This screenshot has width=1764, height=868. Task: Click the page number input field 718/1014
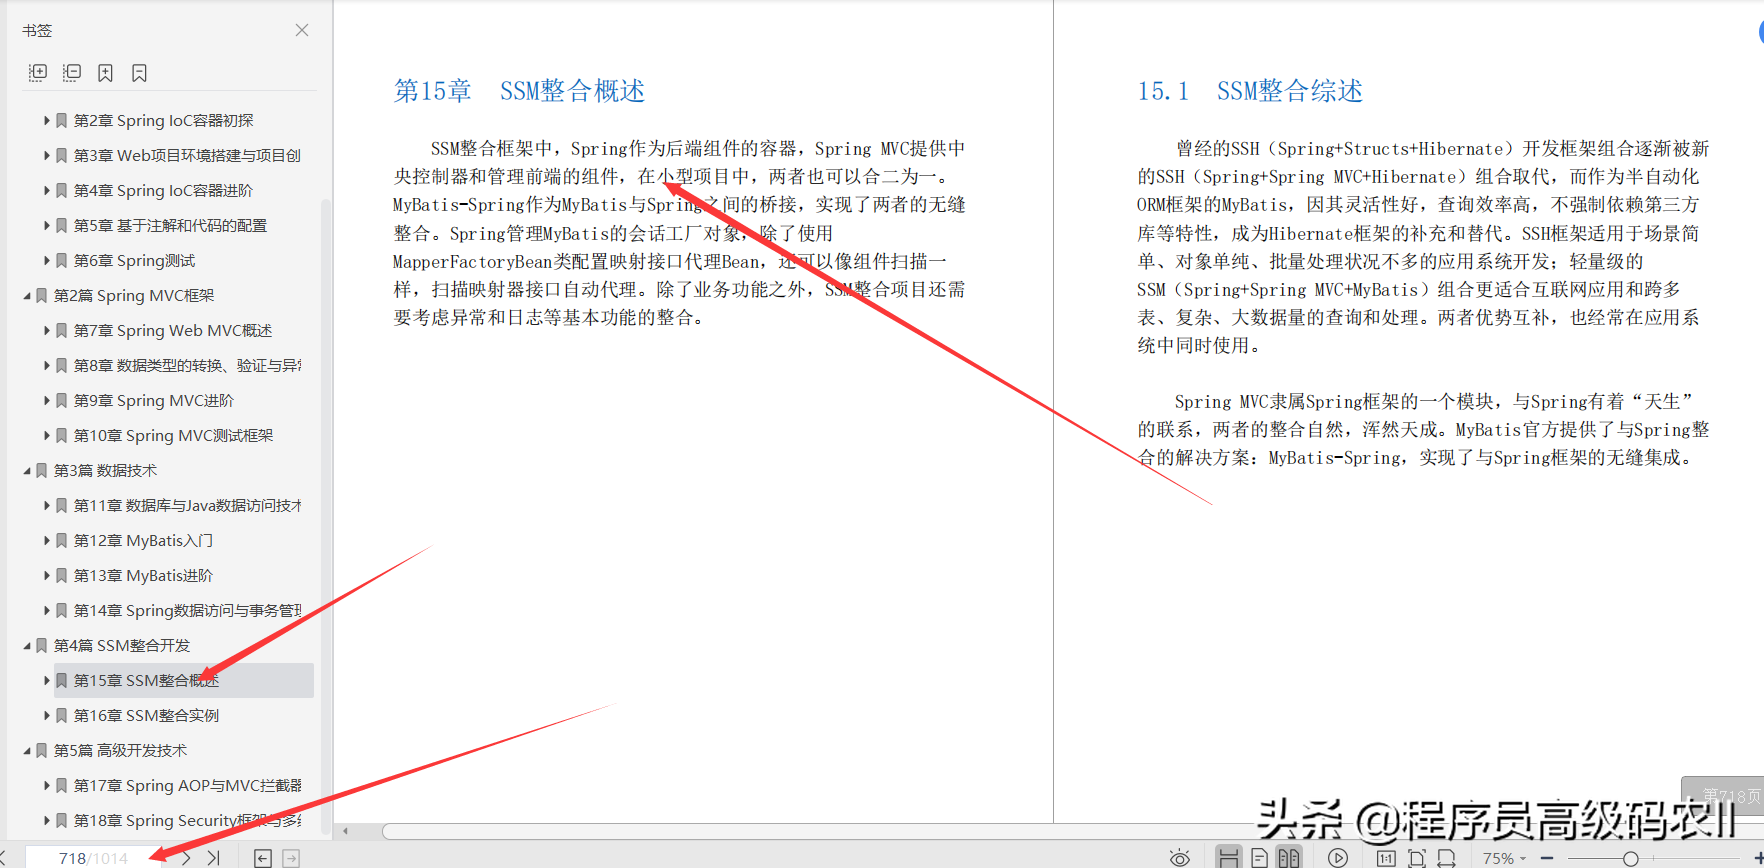[93, 858]
